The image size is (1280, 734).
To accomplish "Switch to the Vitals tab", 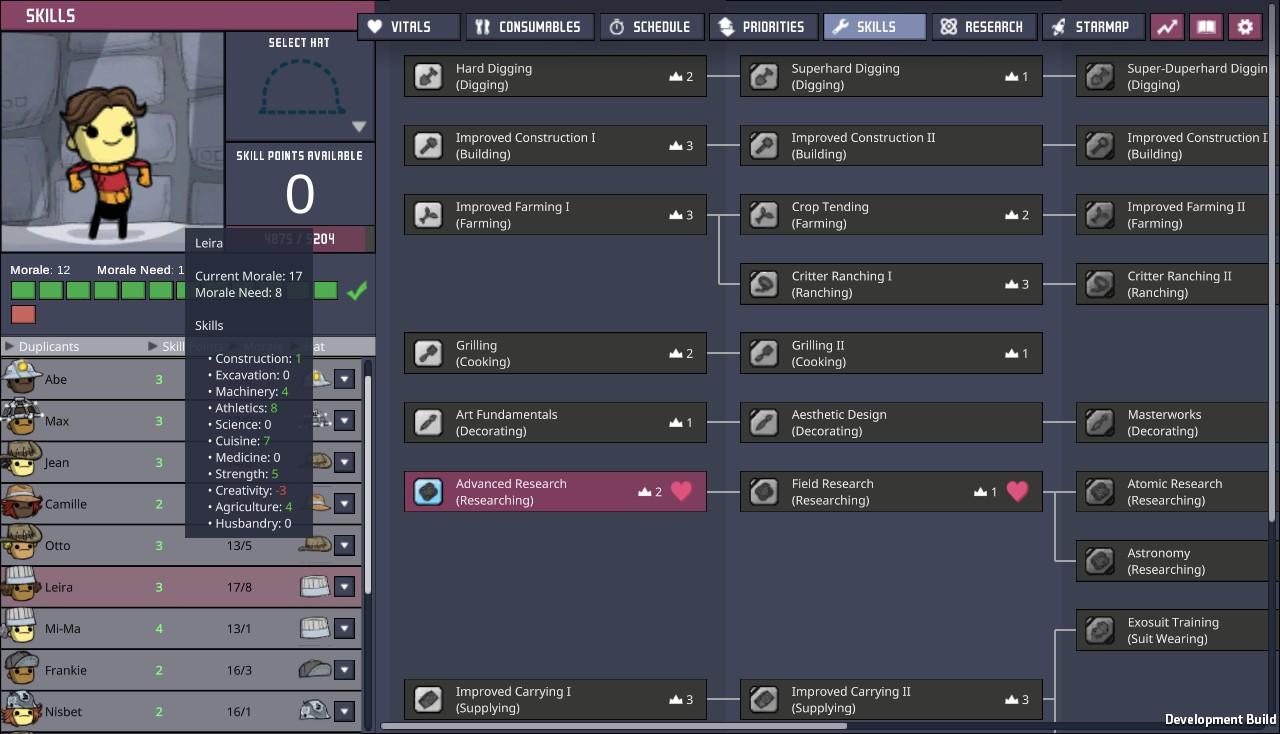I will [410, 27].
